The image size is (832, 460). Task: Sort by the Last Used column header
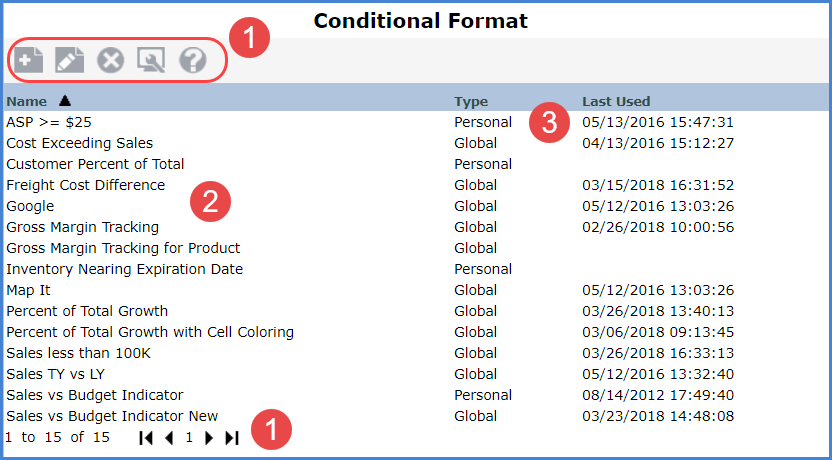pos(616,101)
